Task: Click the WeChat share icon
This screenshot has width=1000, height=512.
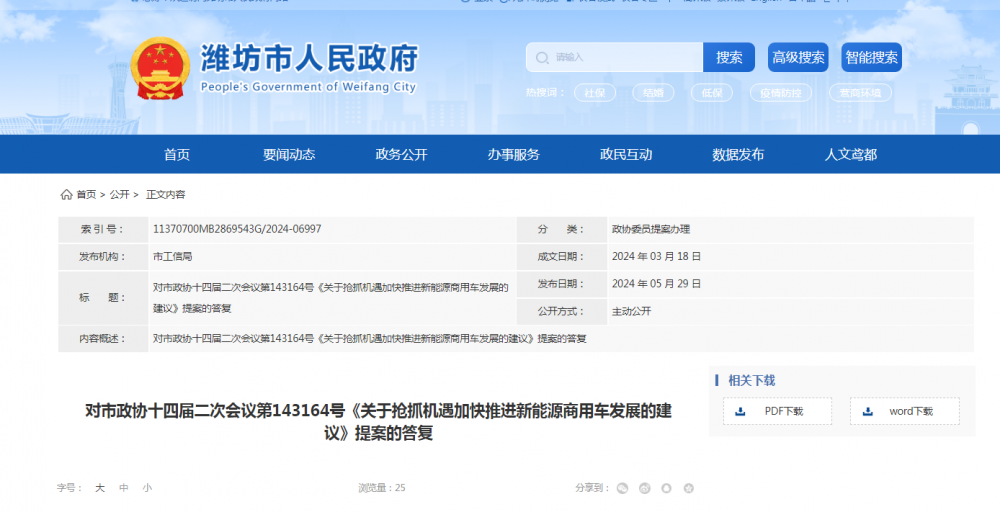Action: 622,489
